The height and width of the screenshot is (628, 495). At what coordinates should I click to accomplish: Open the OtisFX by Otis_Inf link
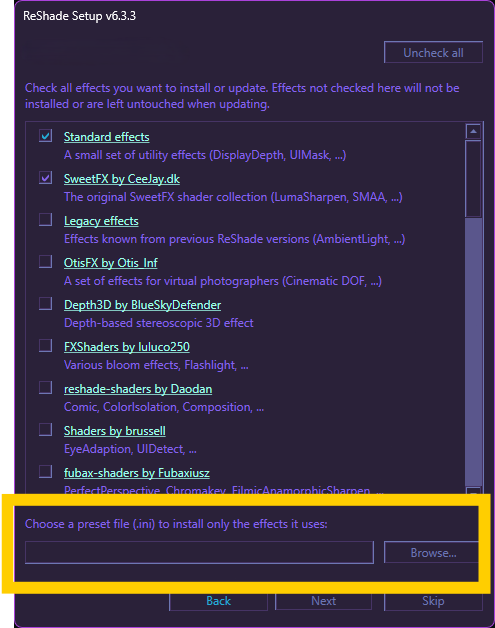[x=111, y=263]
